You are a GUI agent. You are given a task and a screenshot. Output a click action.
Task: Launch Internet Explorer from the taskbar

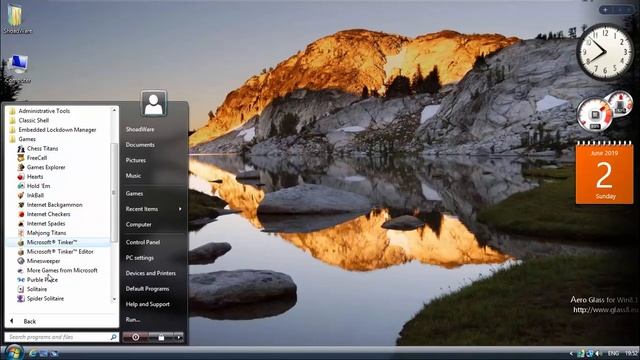pos(33,353)
